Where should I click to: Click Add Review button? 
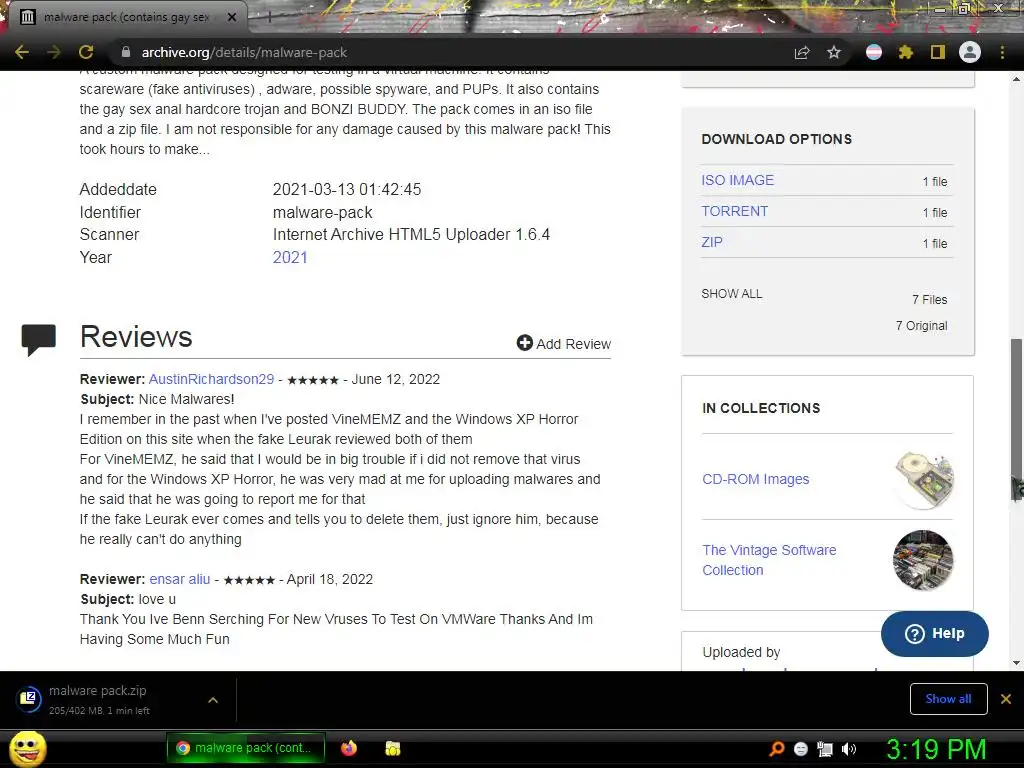point(564,344)
